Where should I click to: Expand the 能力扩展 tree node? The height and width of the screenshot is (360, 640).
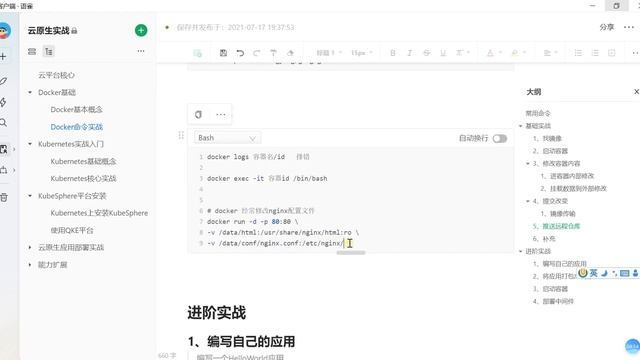pyautogui.click(x=30, y=264)
